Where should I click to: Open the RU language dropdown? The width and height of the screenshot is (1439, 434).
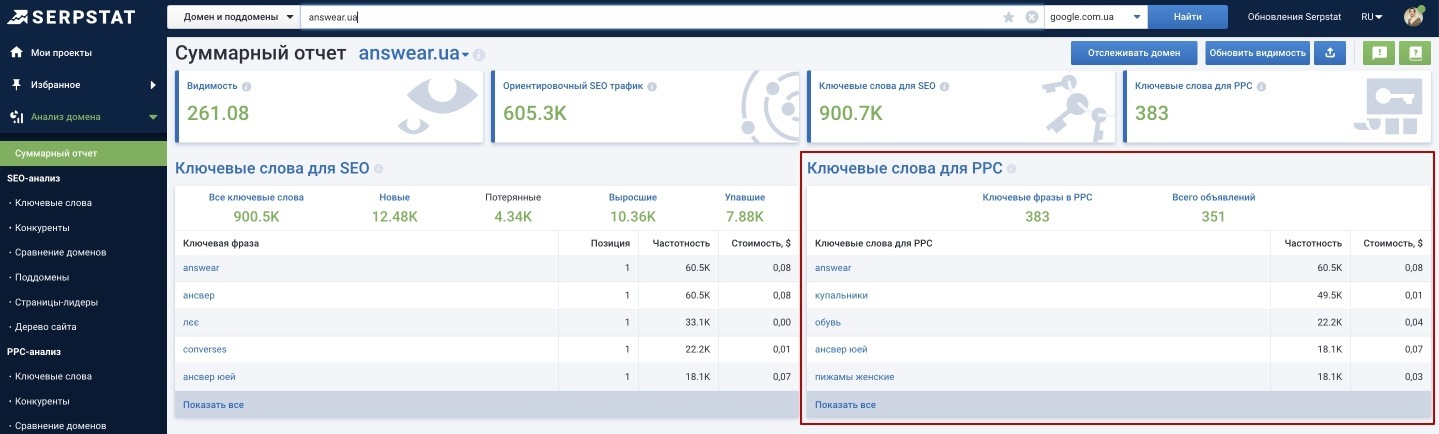(1372, 17)
